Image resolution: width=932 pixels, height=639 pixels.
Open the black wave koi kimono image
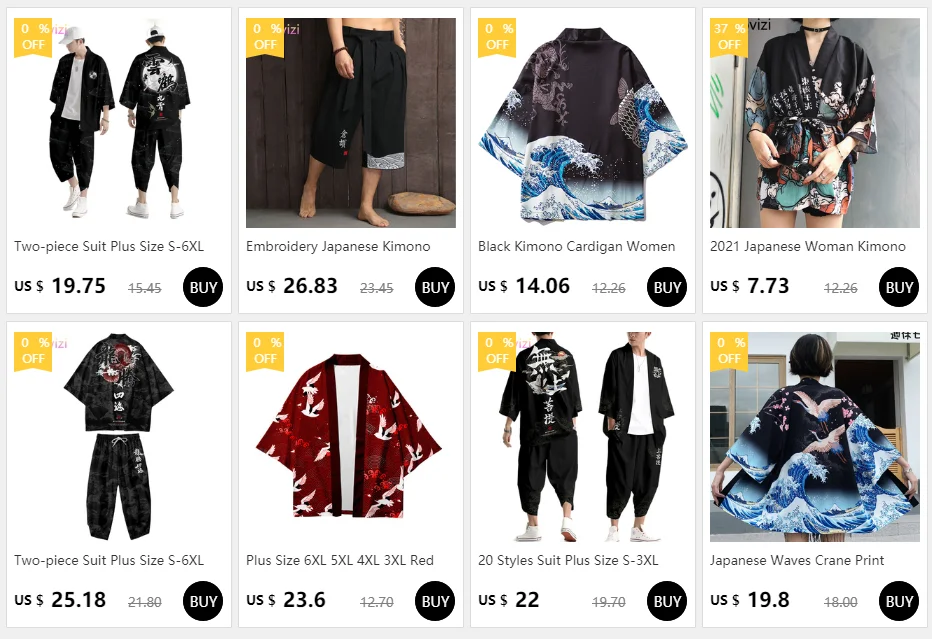click(x=582, y=122)
